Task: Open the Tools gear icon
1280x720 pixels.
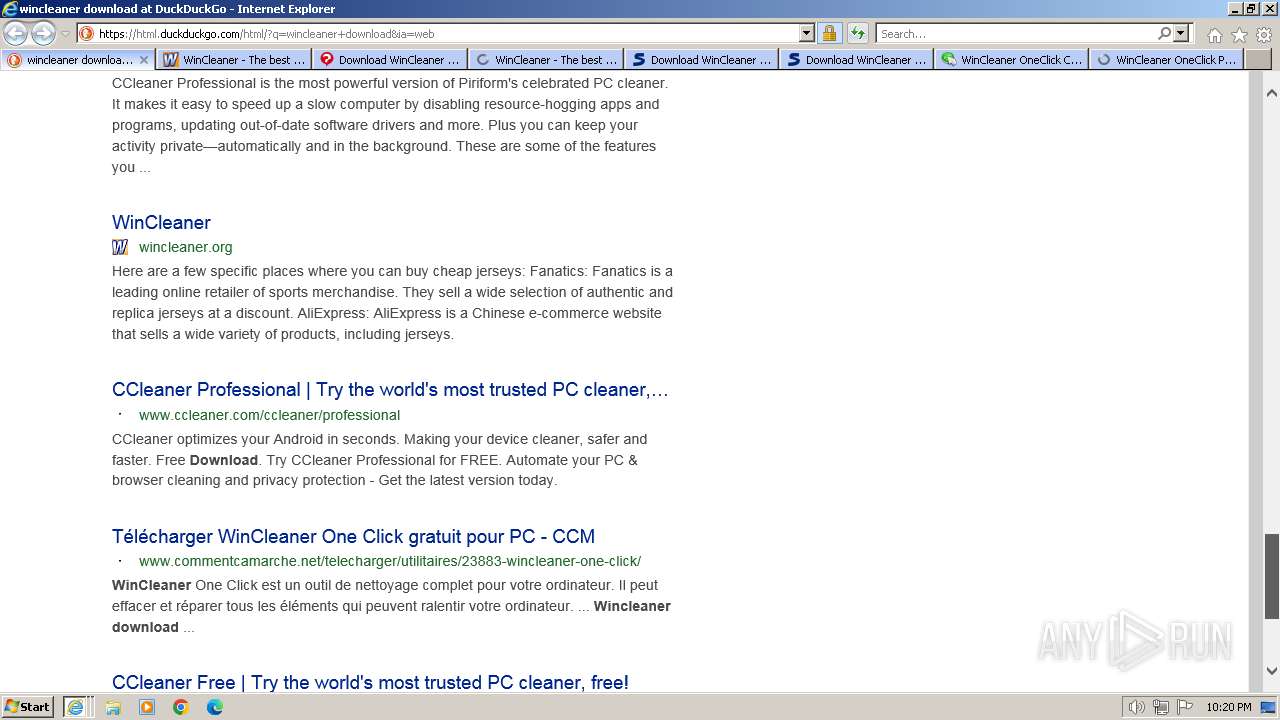Action: tap(1263, 35)
